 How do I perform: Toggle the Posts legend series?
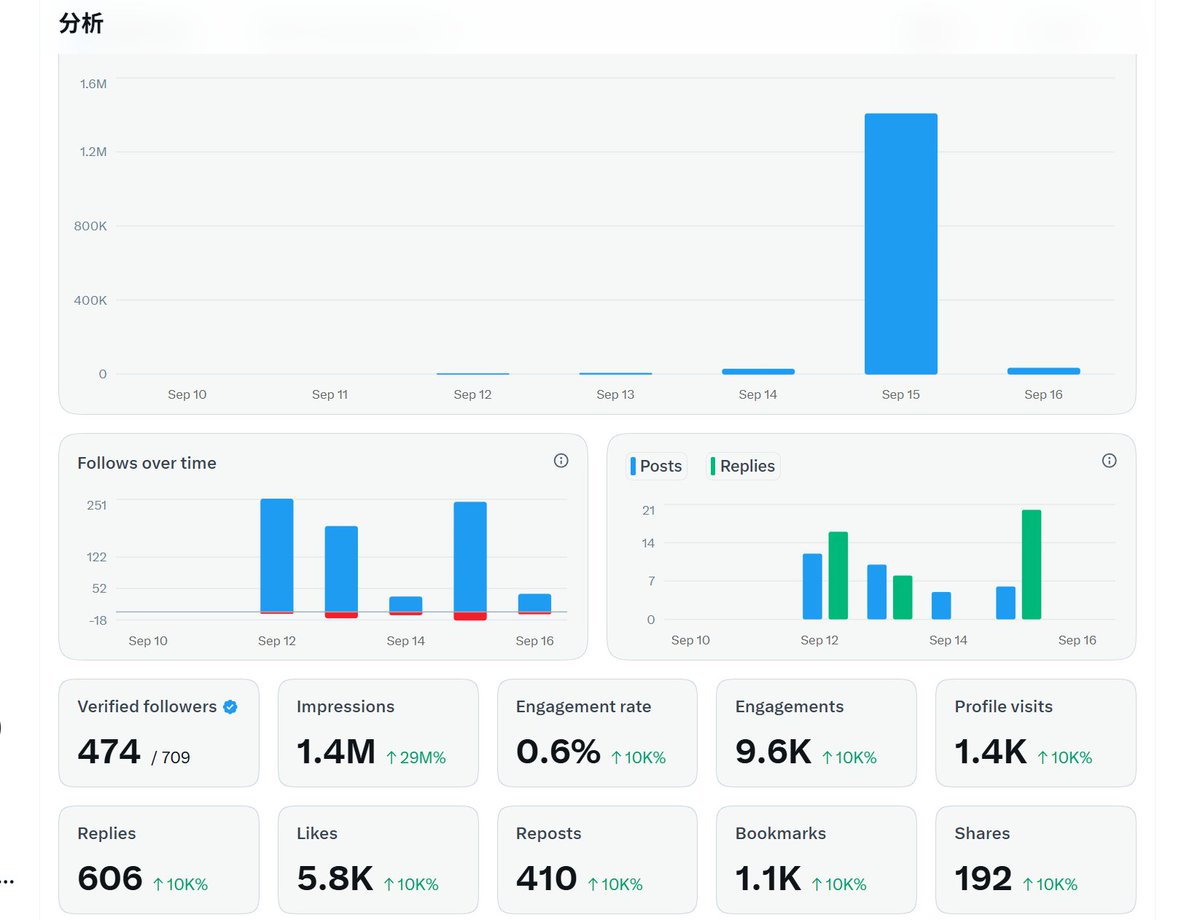coord(656,466)
